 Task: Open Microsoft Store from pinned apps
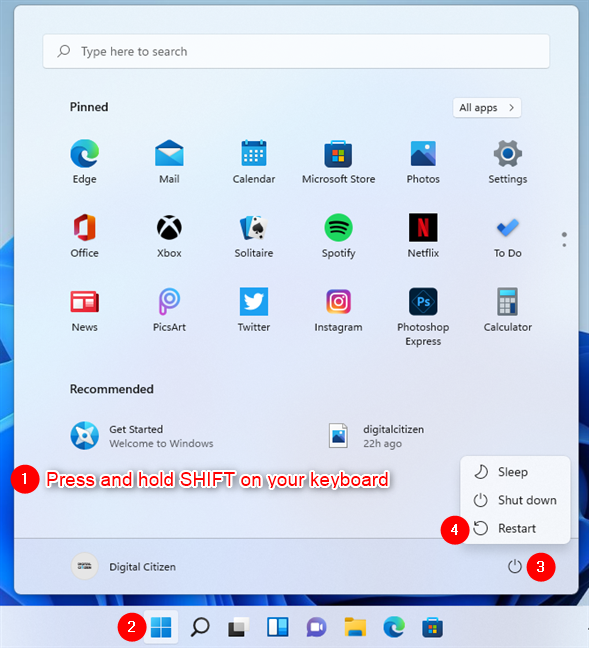[339, 162]
